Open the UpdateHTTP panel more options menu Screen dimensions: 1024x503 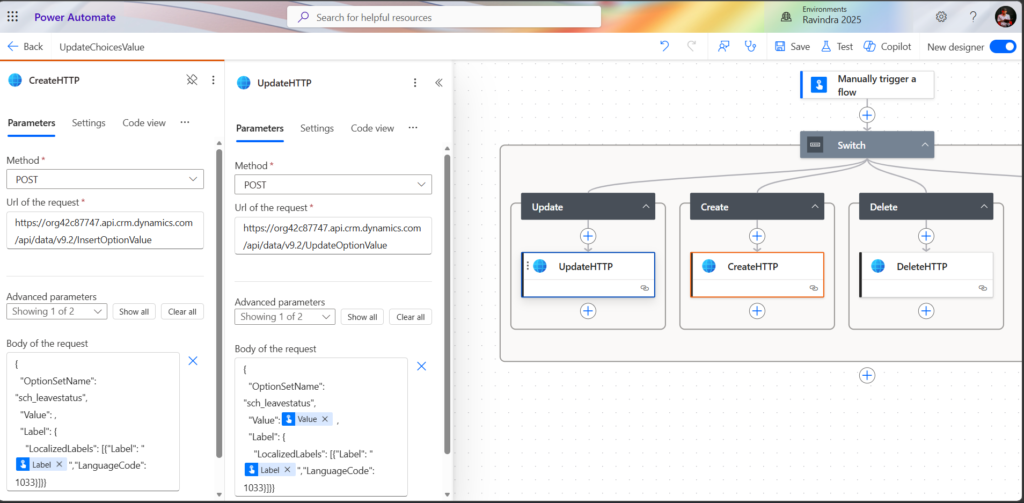(x=414, y=82)
